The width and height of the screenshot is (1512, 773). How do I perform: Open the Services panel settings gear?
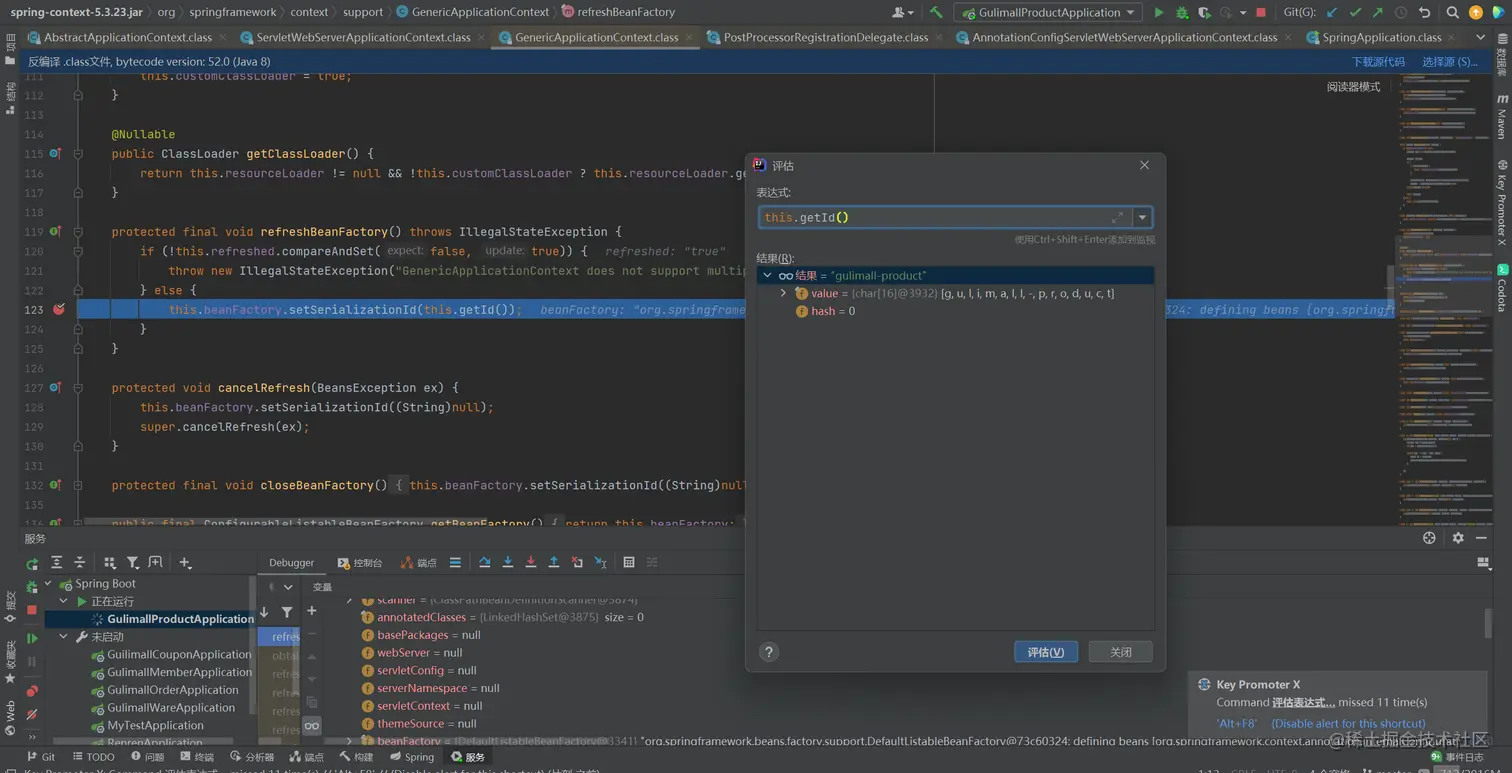[1458, 538]
